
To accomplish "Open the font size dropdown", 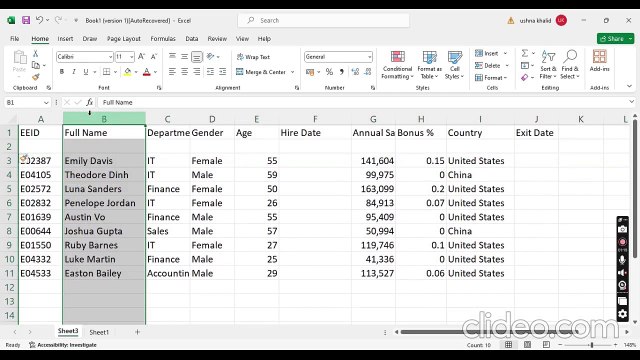I will pyautogui.click(x=131, y=57).
